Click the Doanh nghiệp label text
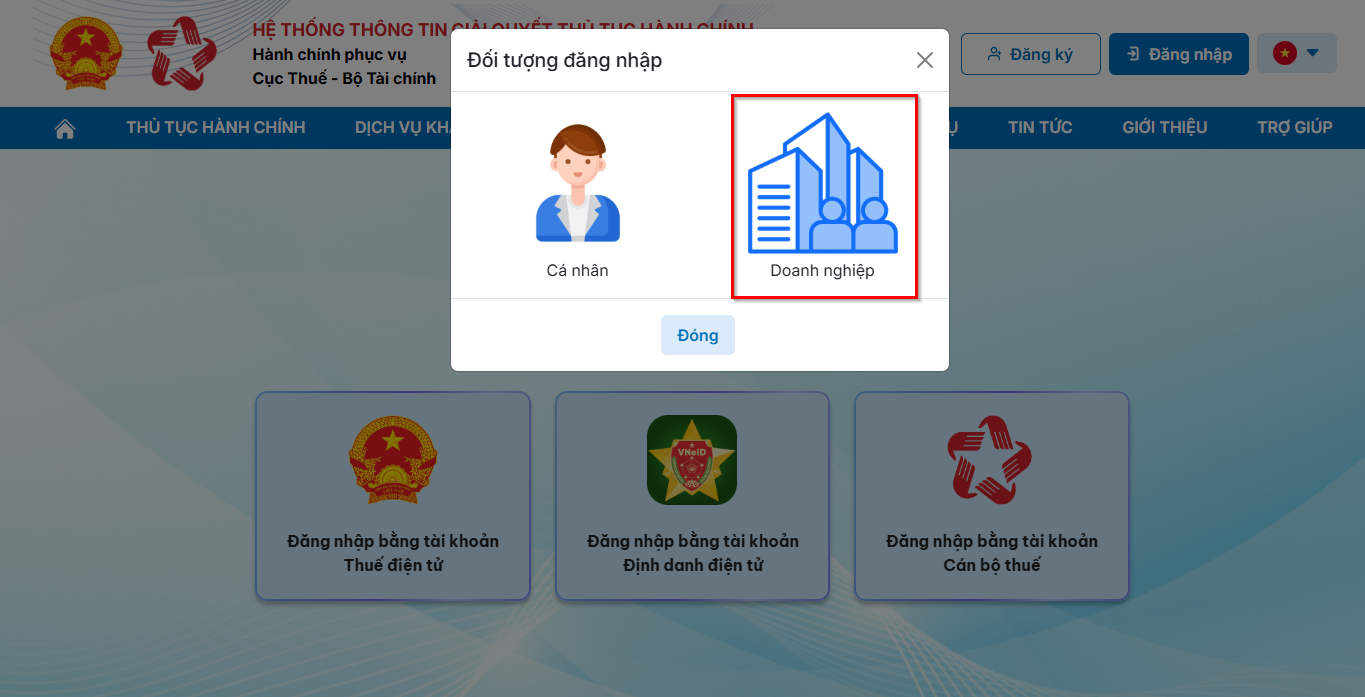 (822, 271)
